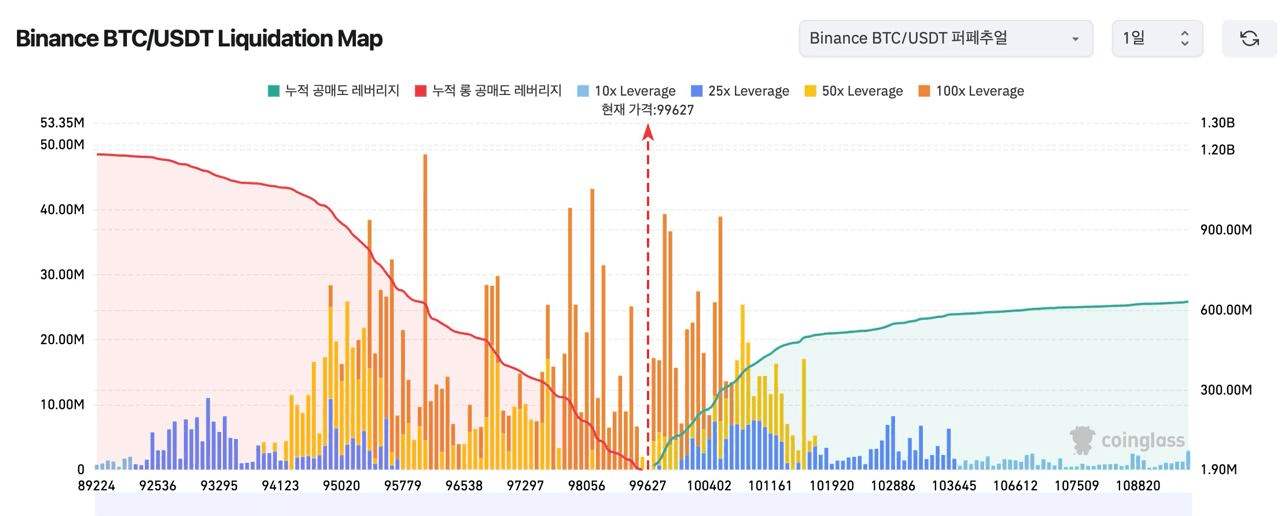This screenshot has width=1280, height=516.
Task: Open the Binance BTC/USDT 퍼페추얼 dropdown
Action: tap(945, 38)
